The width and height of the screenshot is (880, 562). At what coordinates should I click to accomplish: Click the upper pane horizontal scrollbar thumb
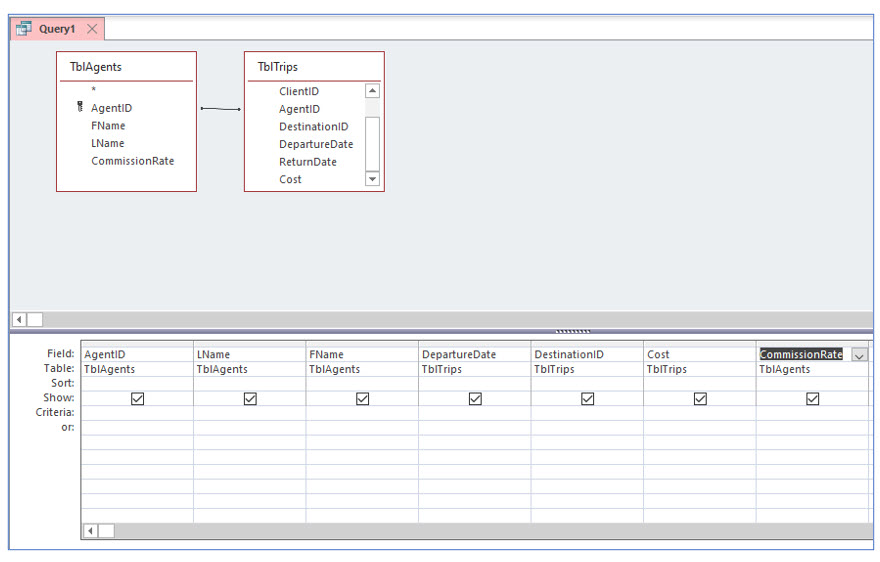35,319
